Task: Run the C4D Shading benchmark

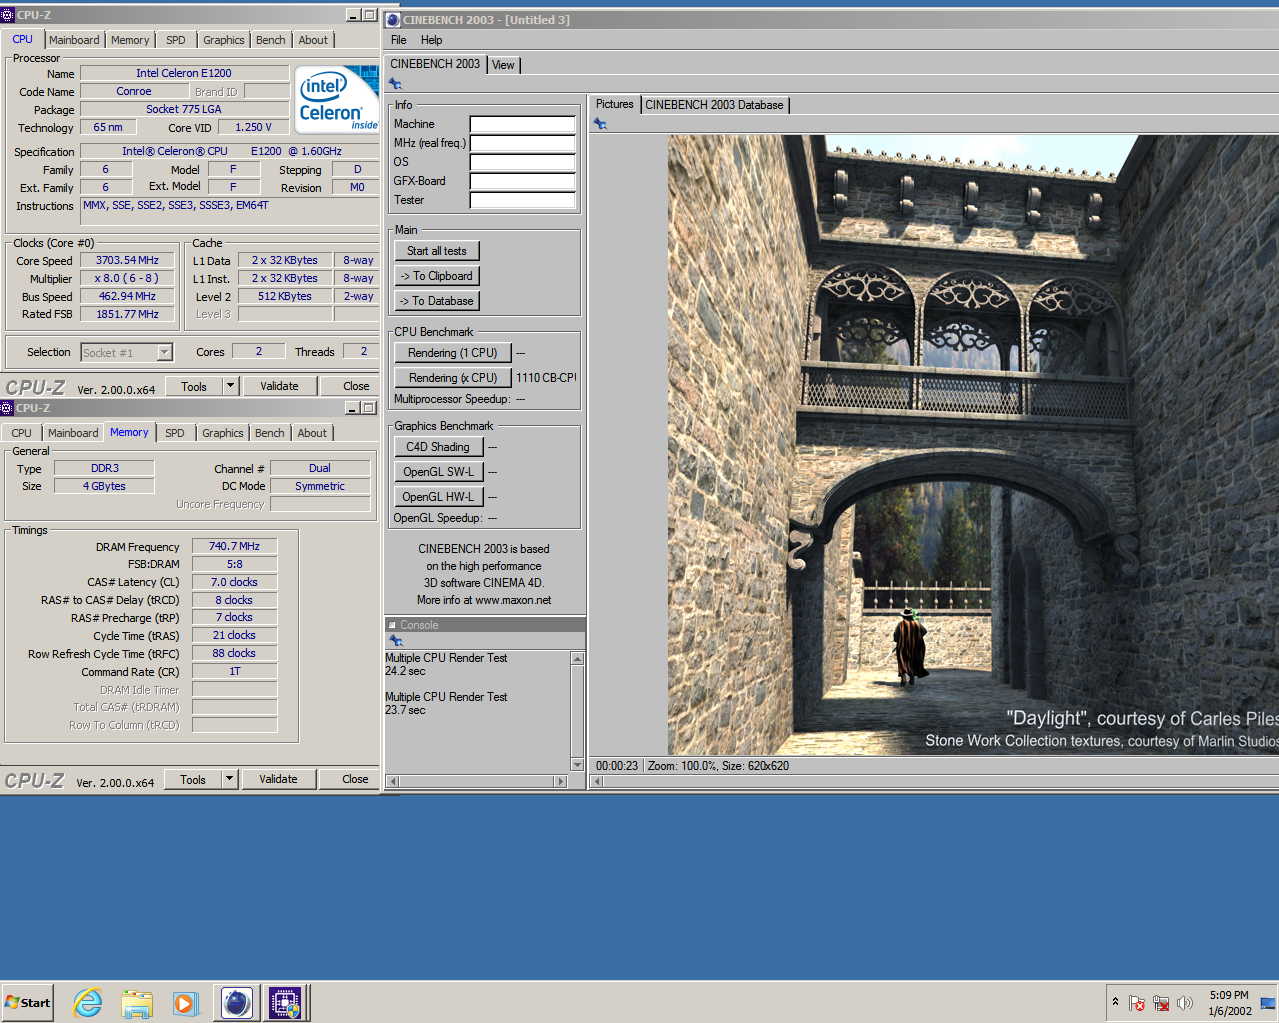Action: (438, 447)
